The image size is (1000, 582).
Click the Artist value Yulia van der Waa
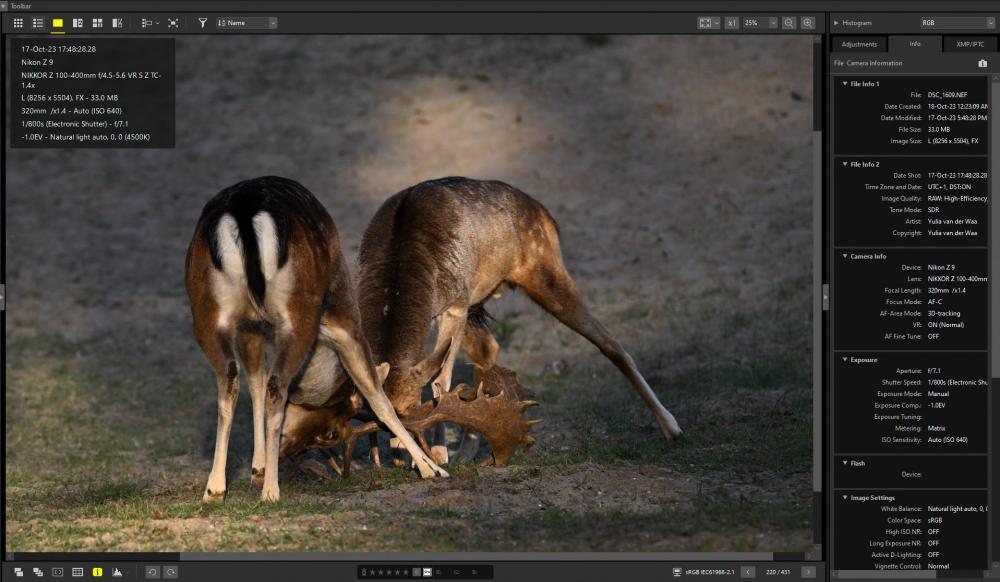point(952,221)
